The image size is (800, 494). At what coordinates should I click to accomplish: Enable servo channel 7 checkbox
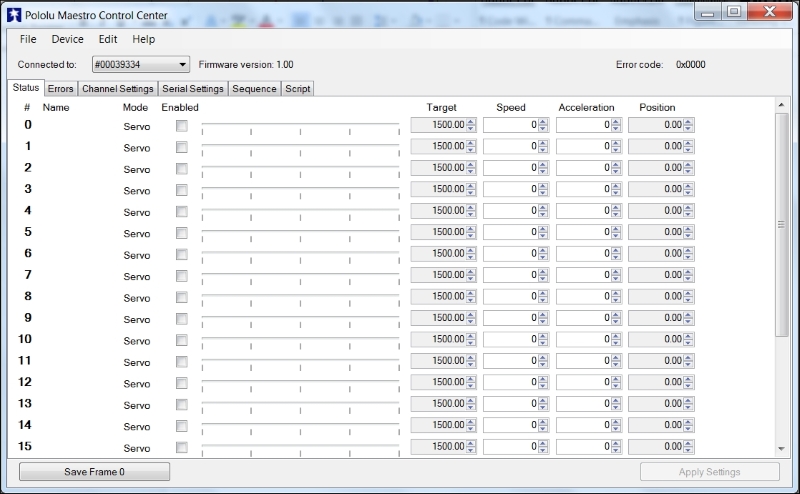(182, 276)
